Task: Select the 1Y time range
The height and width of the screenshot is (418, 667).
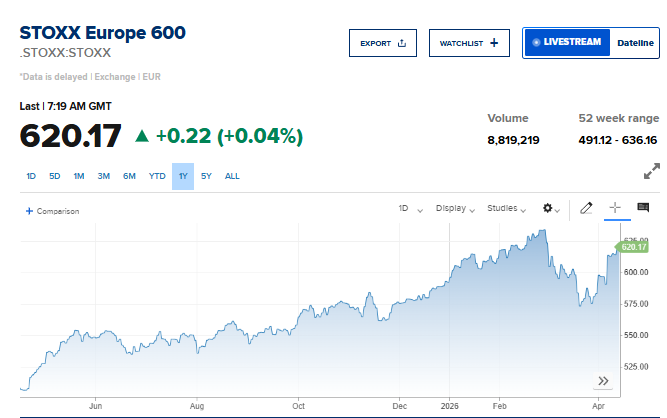Action: [183, 176]
